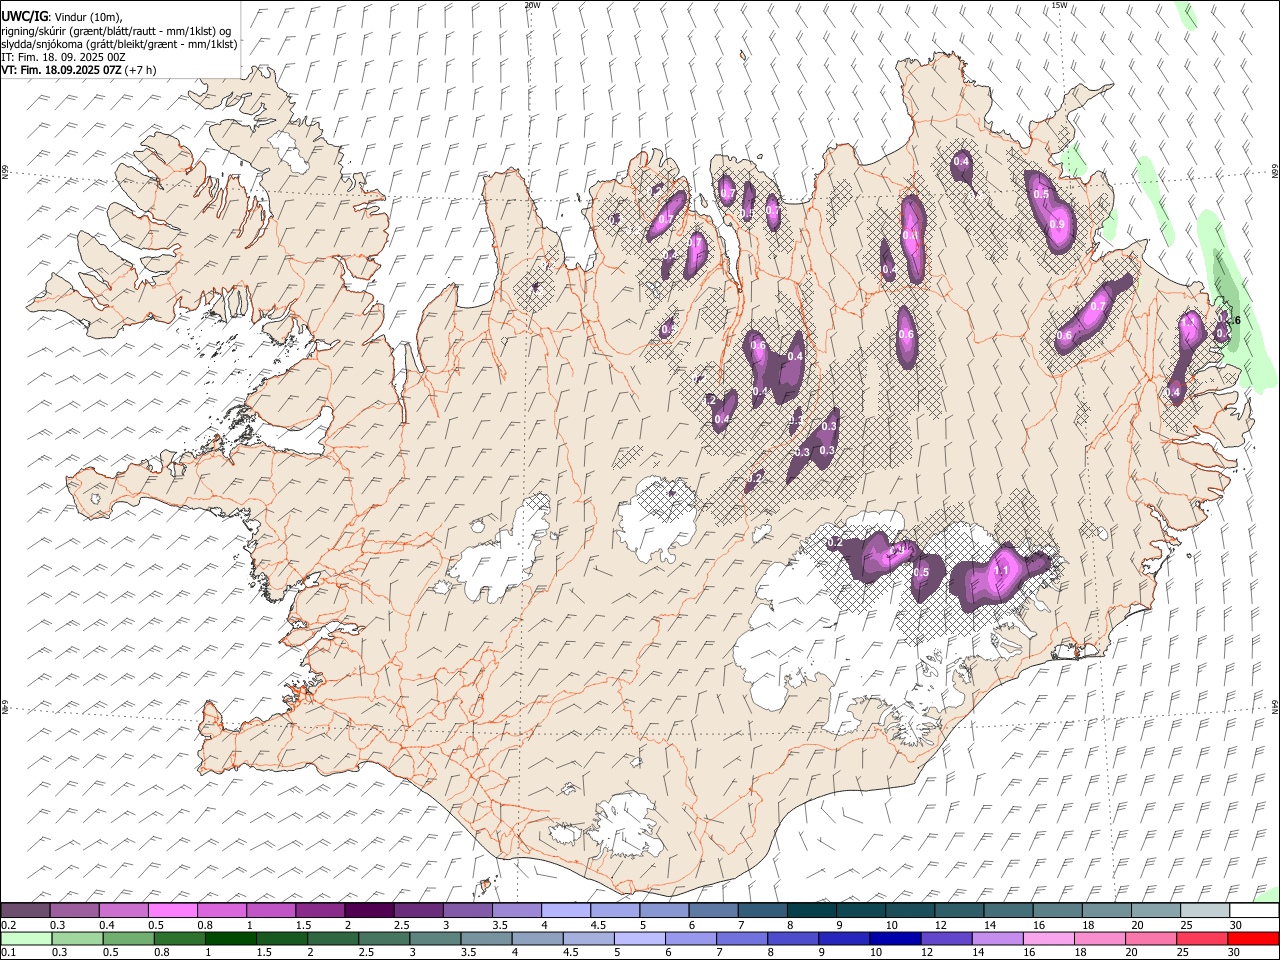Click the pale grey snow swatch between 25 and 30

pos(1206,910)
